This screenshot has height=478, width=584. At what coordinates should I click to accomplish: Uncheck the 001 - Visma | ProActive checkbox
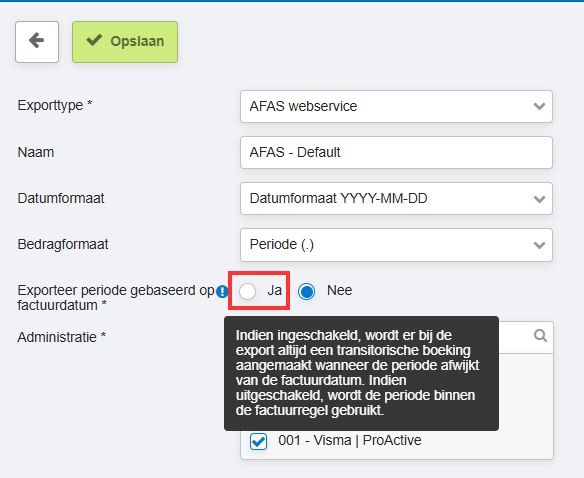coord(258,441)
